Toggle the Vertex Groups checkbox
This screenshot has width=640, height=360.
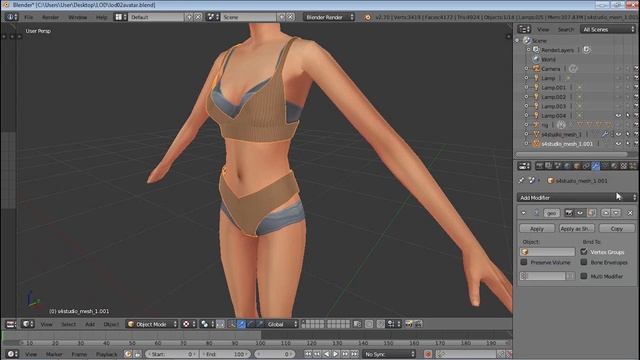[x=584, y=252]
